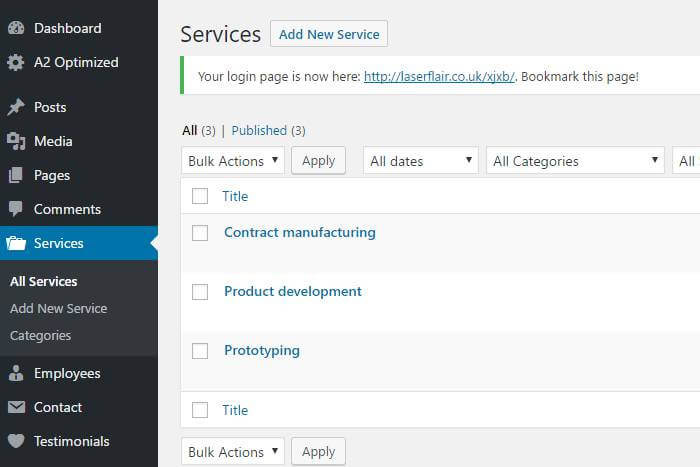700x467 pixels.
Task: Tick the Contract manufacturing checkbox
Action: pos(200,233)
